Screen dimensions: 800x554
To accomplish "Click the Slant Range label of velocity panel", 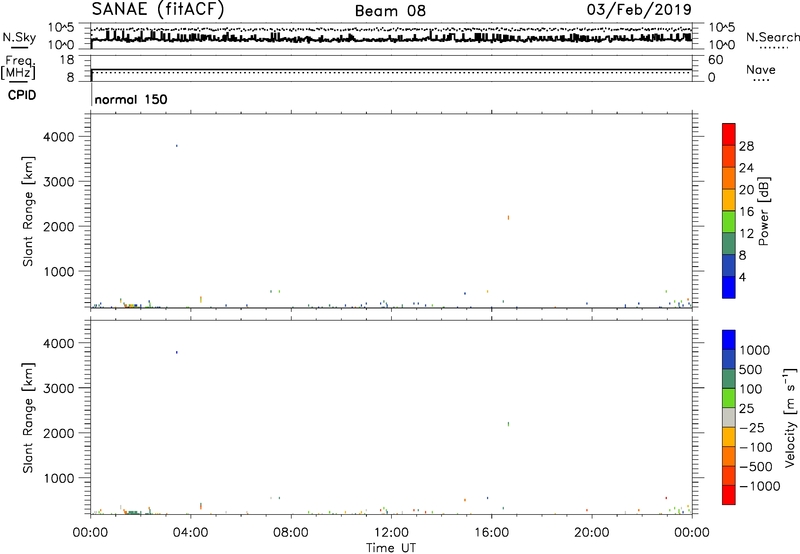I will 28,418.
